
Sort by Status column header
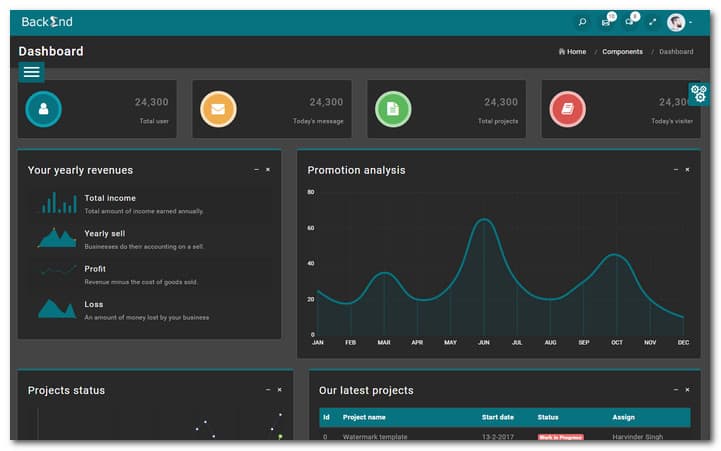coord(548,417)
